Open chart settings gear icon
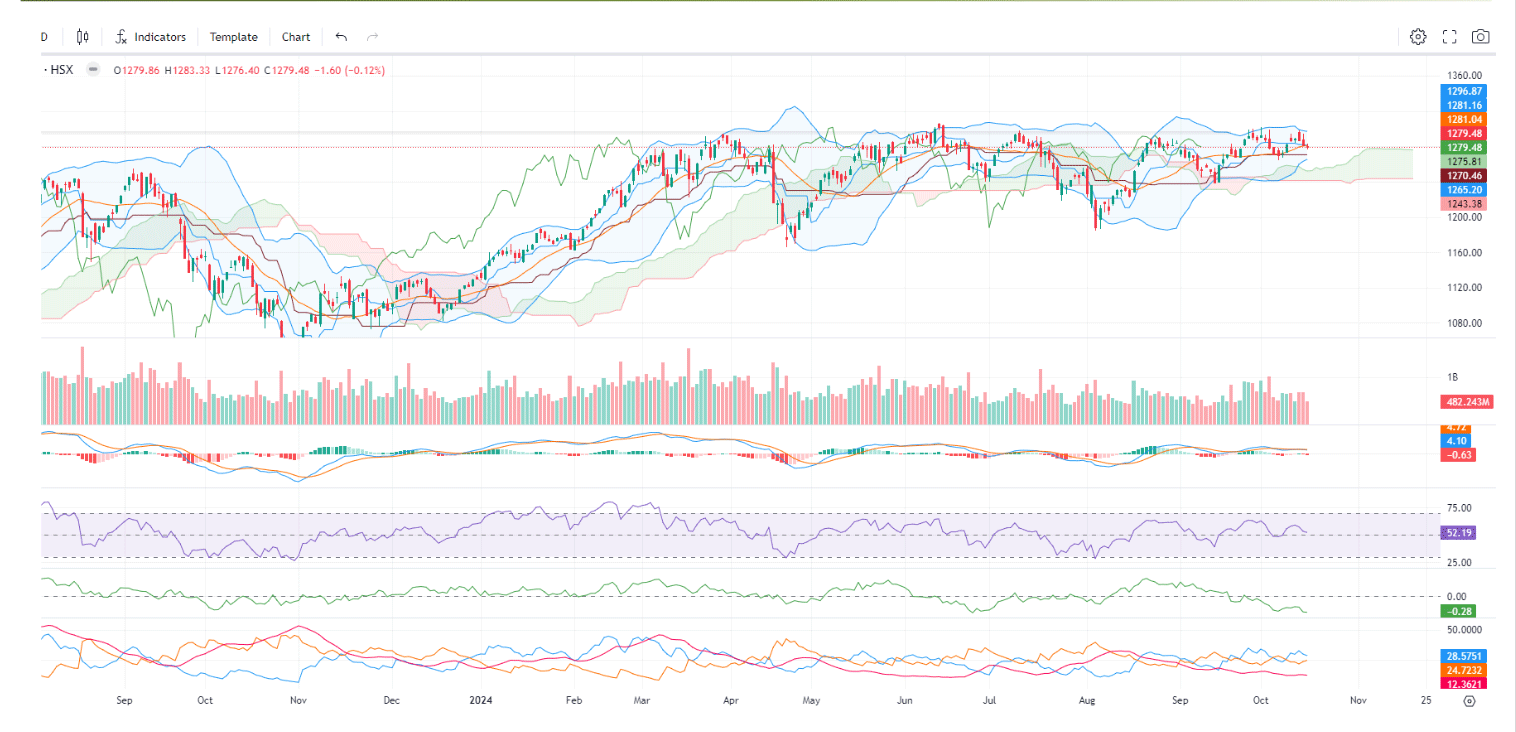Screen dimensions: 1516x732 click(x=1418, y=37)
